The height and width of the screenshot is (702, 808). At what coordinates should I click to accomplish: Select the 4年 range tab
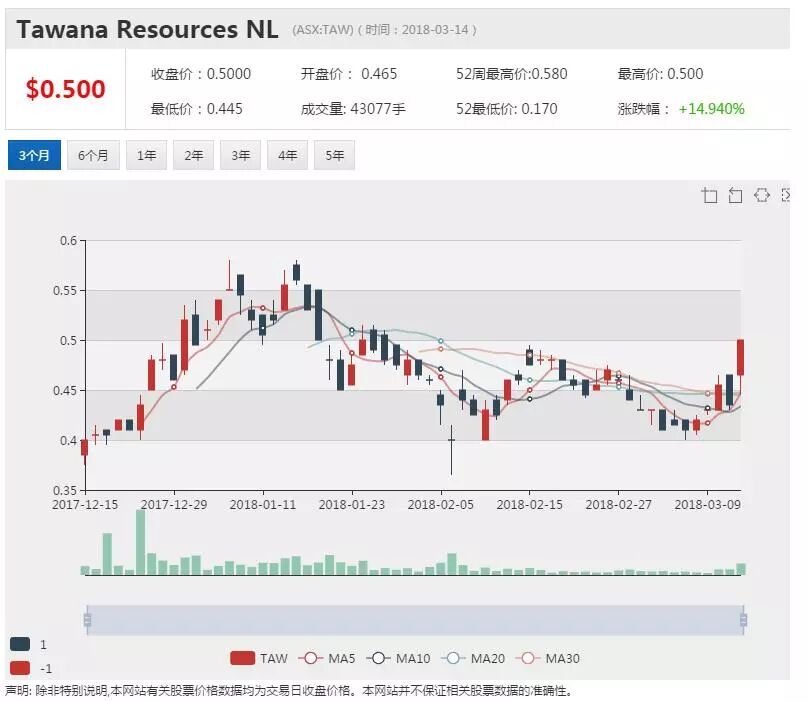click(287, 155)
